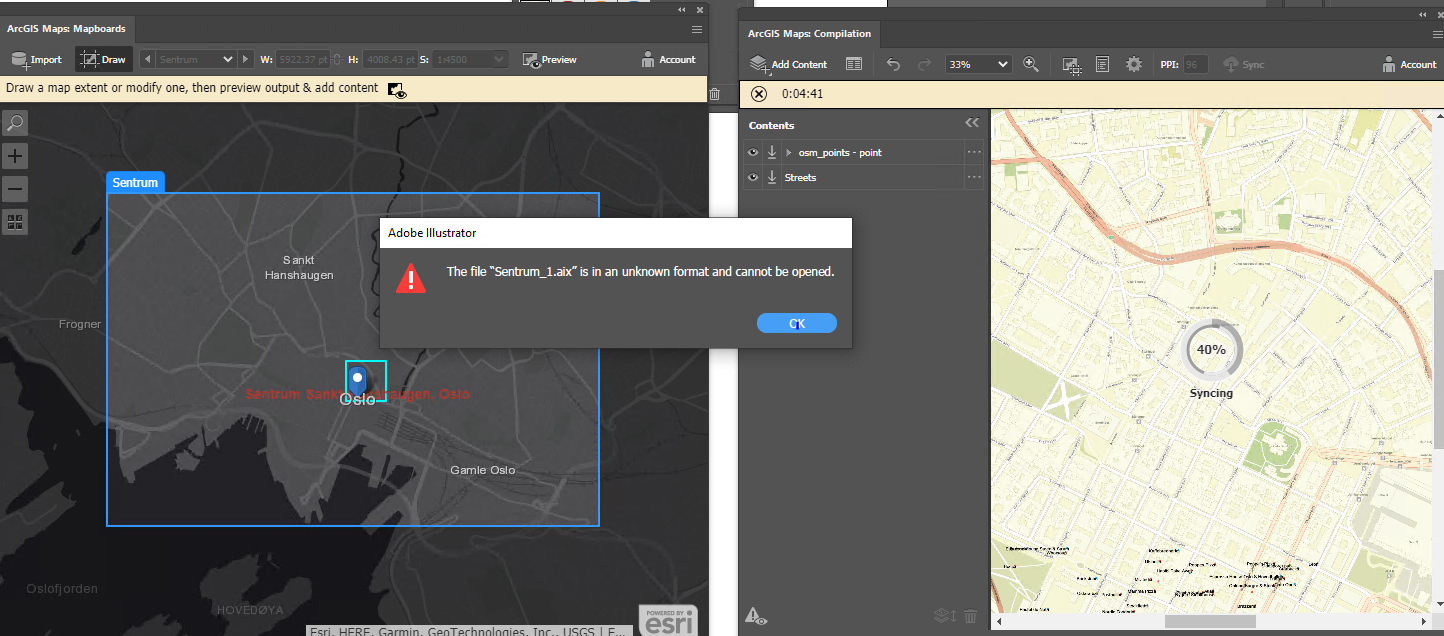The height and width of the screenshot is (636, 1444).
Task: Select the map zoom-in plus tool
Action: pyautogui.click(x=14, y=155)
